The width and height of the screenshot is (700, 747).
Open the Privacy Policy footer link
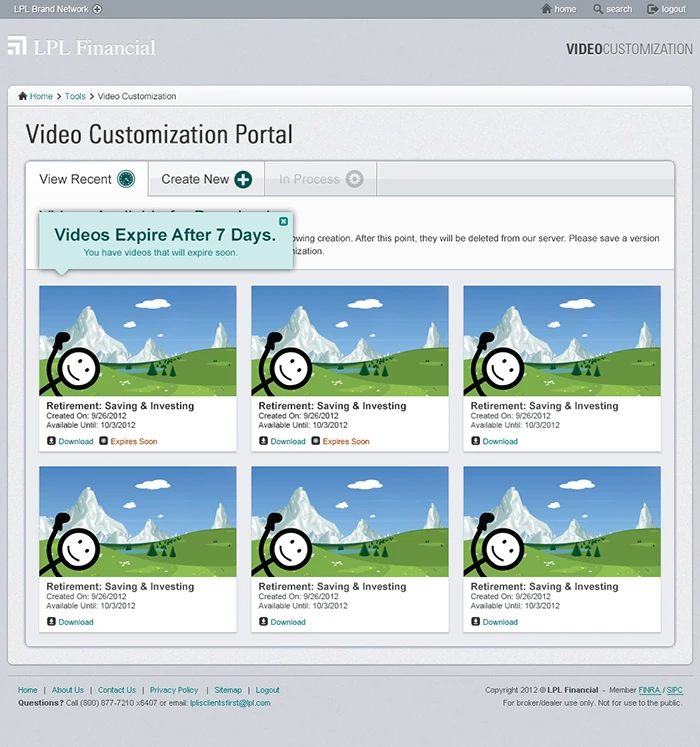tap(174, 690)
